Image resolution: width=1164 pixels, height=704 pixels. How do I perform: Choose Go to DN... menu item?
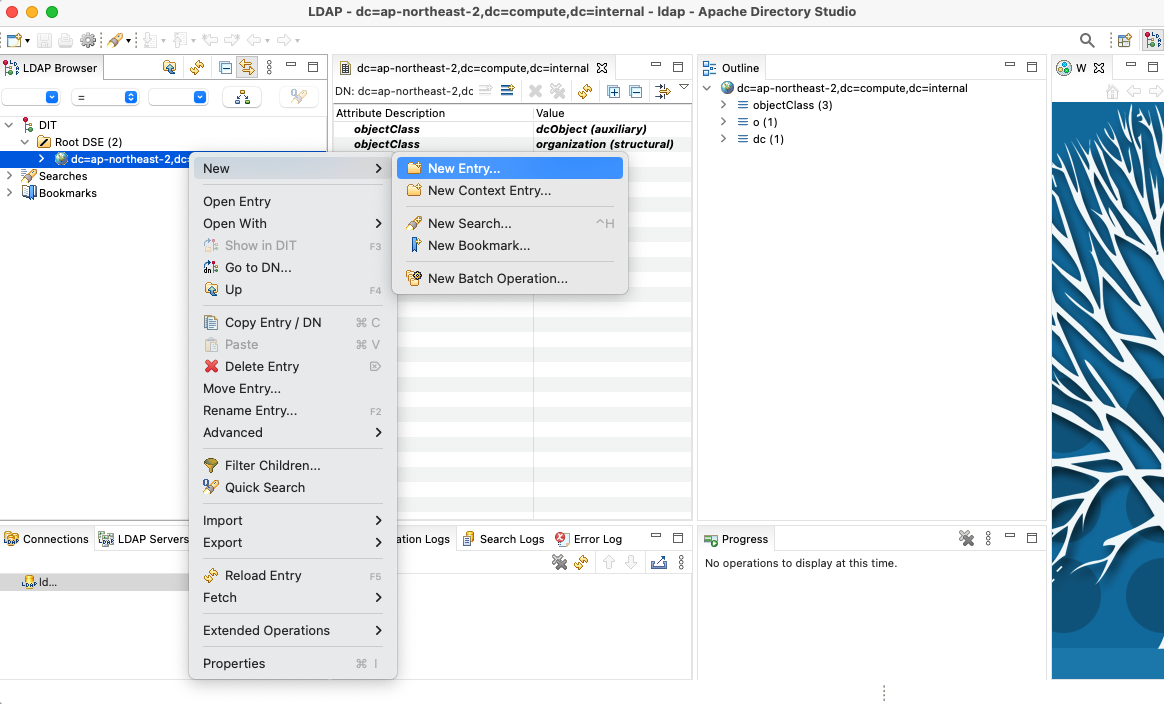click(x=292, y=267)
